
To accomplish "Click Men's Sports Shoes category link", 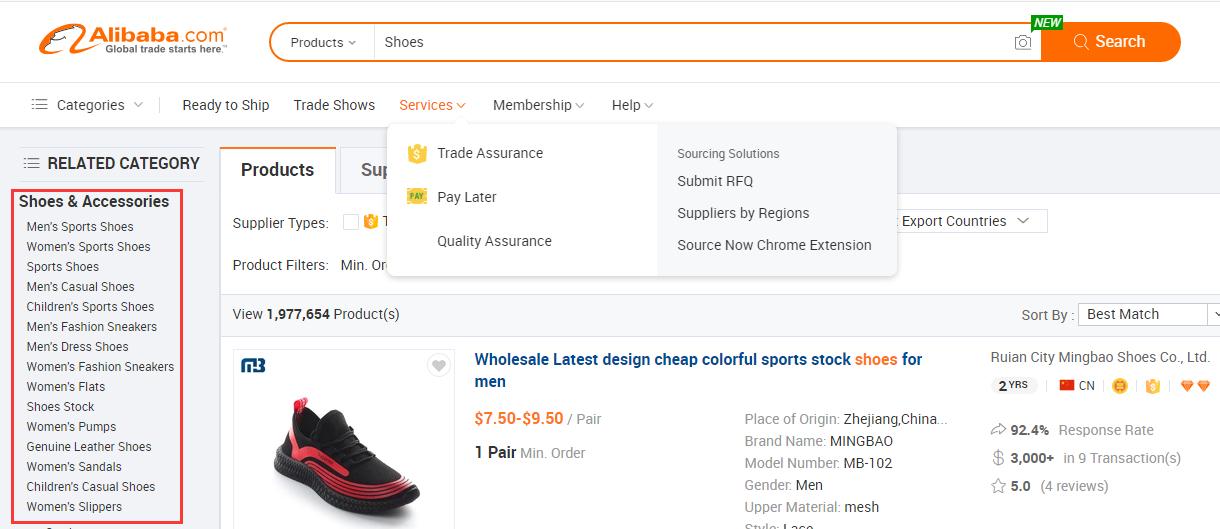I will pyautogui.click(x=80, y=227).
